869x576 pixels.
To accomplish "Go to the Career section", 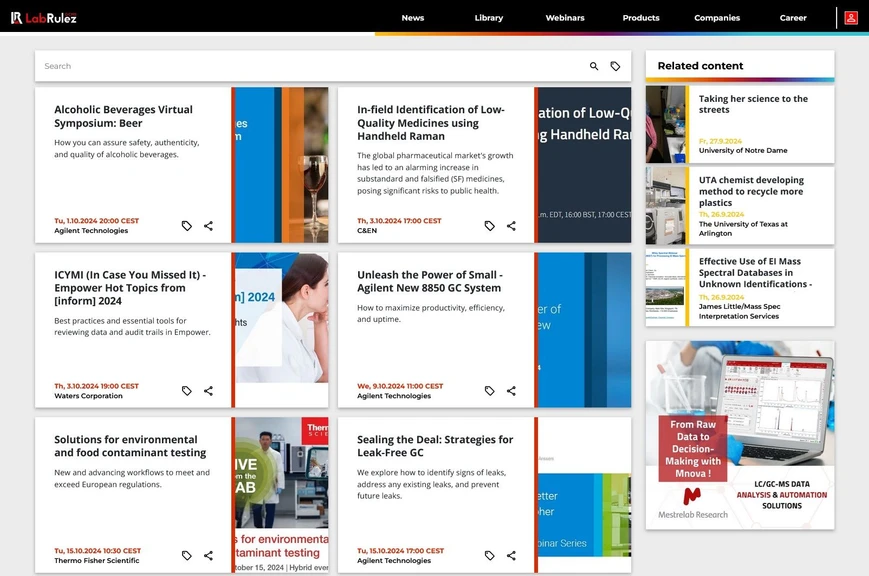I will [x=793, y=18].
